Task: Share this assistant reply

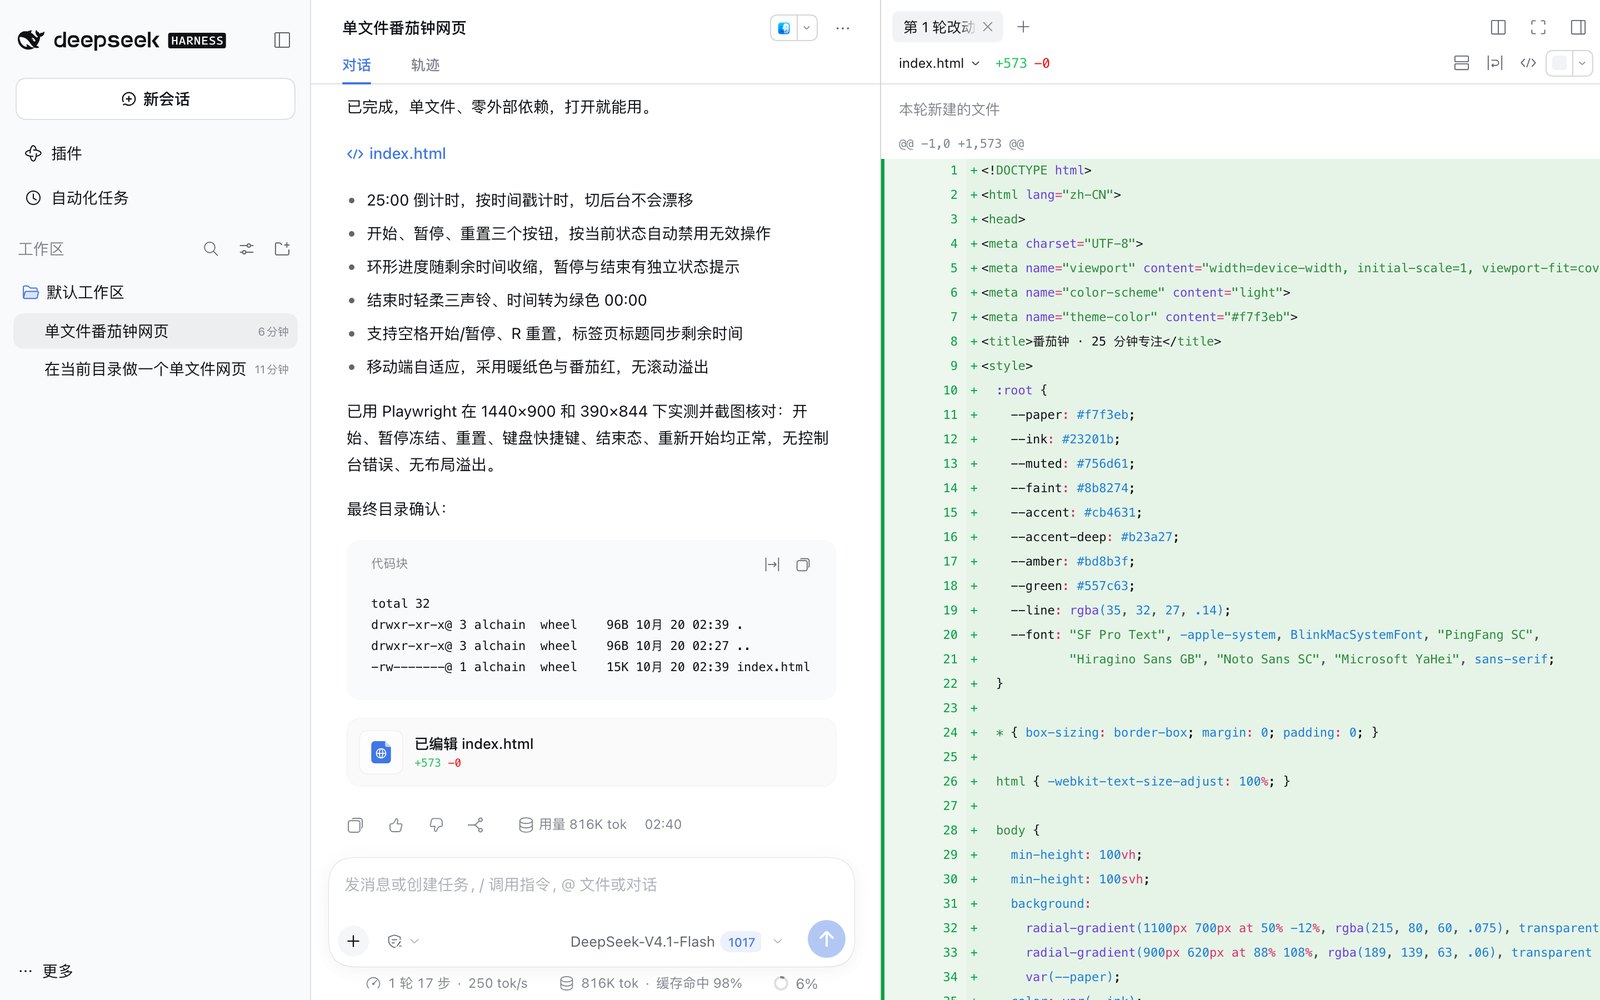Action: click(x=476, y=825)
